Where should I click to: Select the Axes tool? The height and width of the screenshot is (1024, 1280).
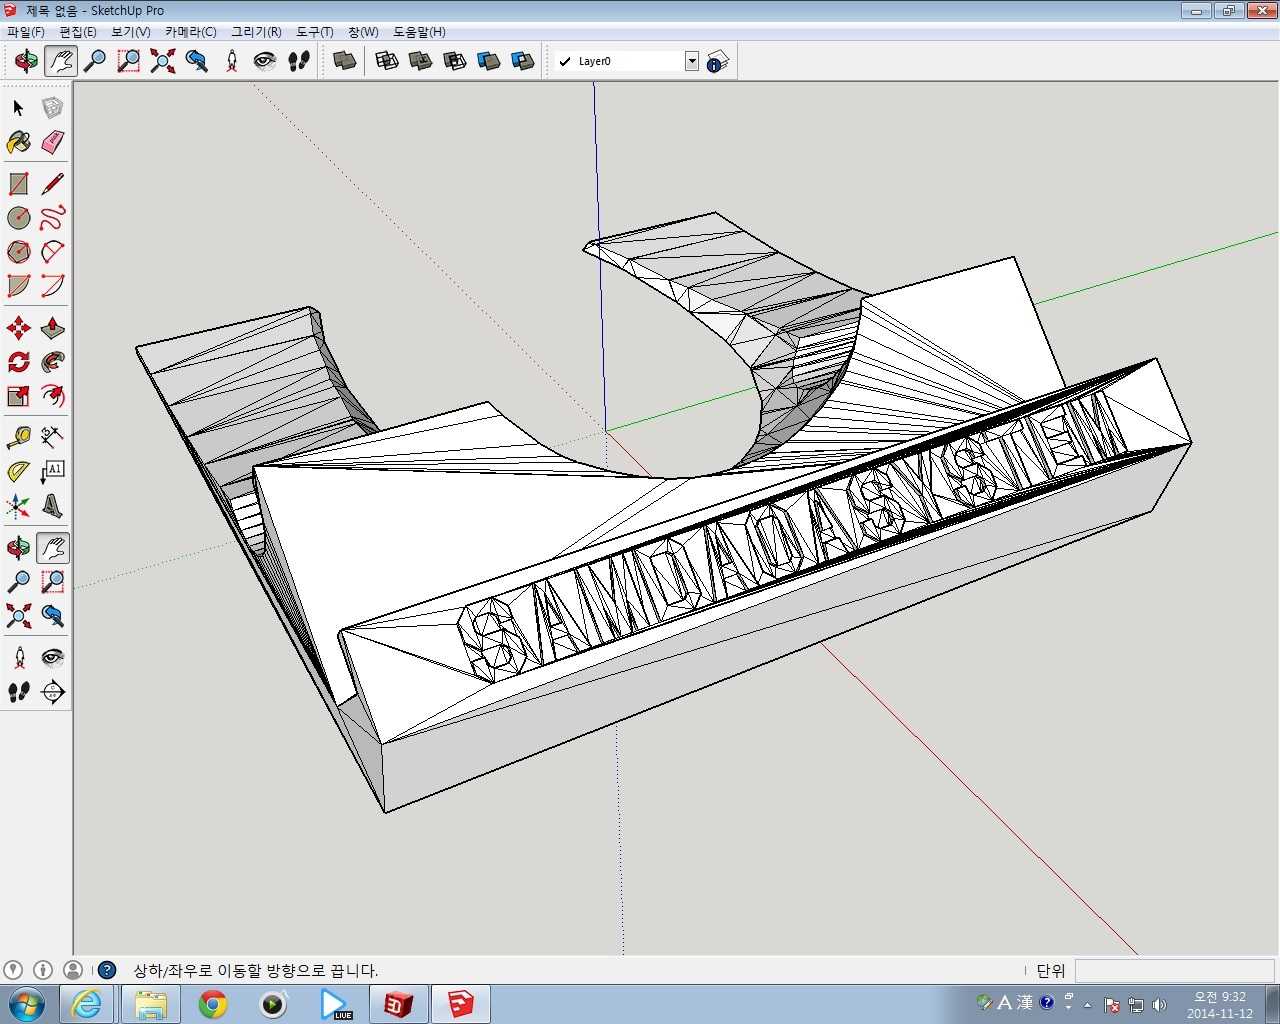18,506
